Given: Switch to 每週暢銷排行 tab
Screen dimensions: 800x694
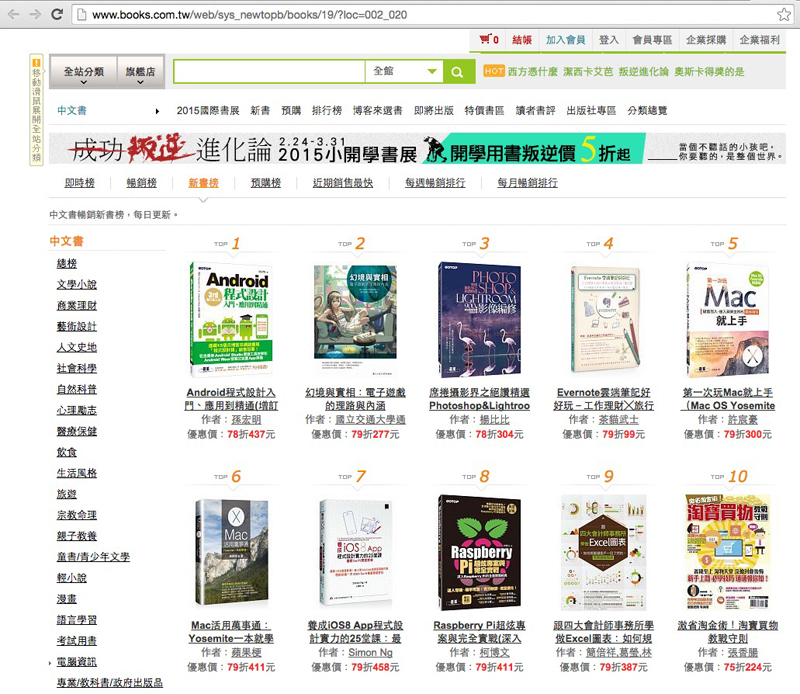Looking at the screenshot, I should pyautogui.click(x=435, y=183).
